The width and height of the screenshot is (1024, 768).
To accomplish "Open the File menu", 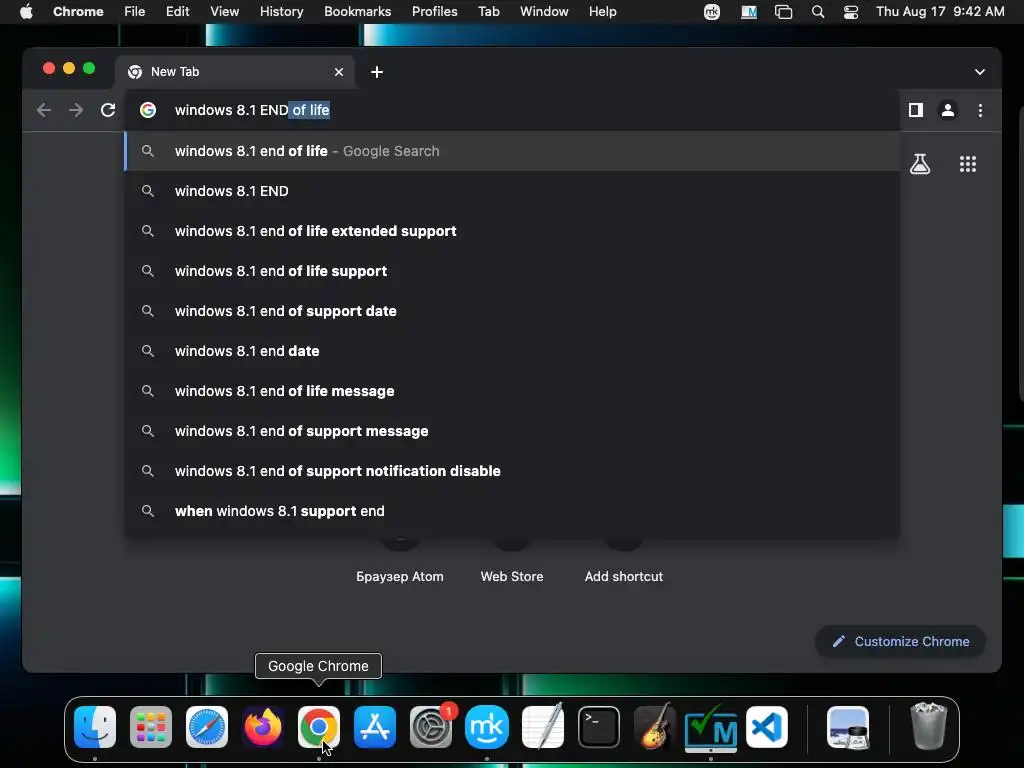I will 135,12.
